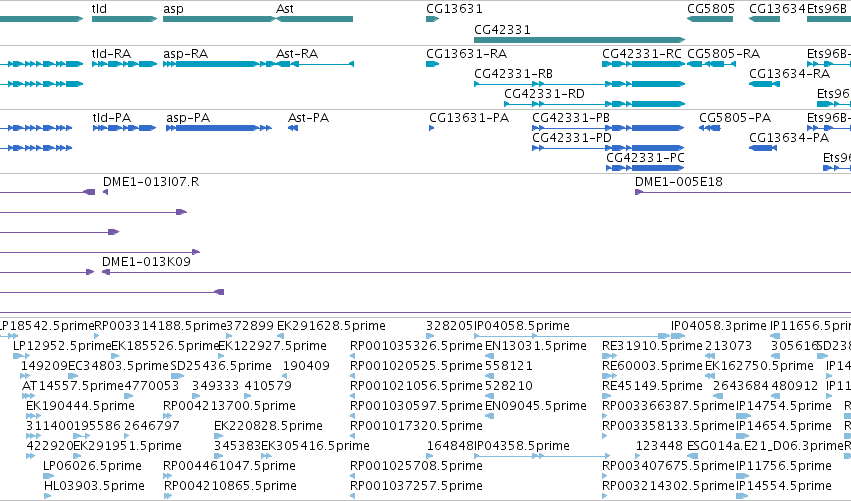Select the CG42331-PC protein label
Screen dimensions: 851x501
[x=645, y=158]
